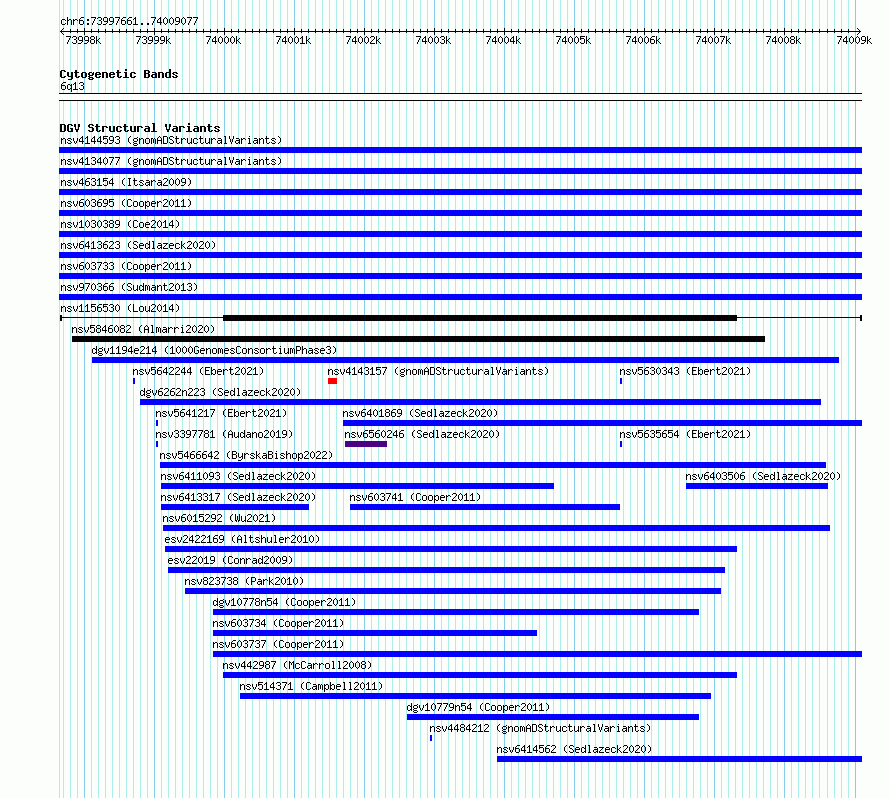The image size is (890, 798).
Task: Click the 73998k ruler tick label
Action: (x=83, y=40)
